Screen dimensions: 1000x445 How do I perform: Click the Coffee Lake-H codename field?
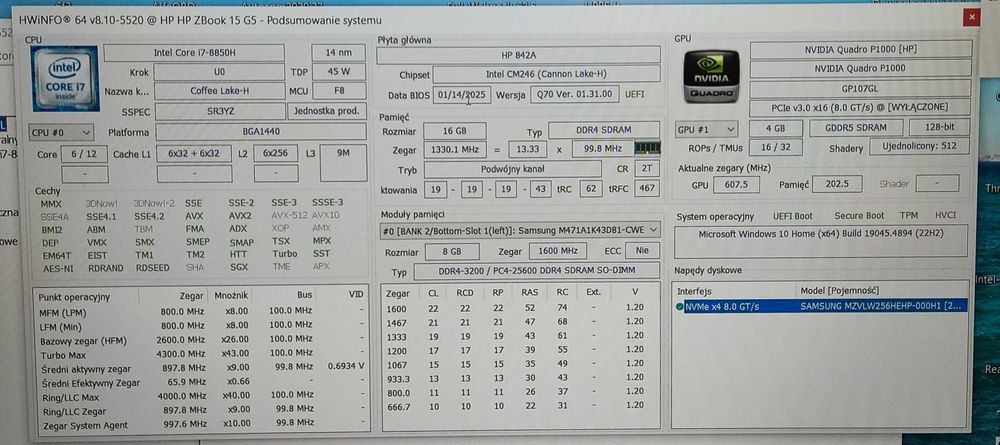219,91
